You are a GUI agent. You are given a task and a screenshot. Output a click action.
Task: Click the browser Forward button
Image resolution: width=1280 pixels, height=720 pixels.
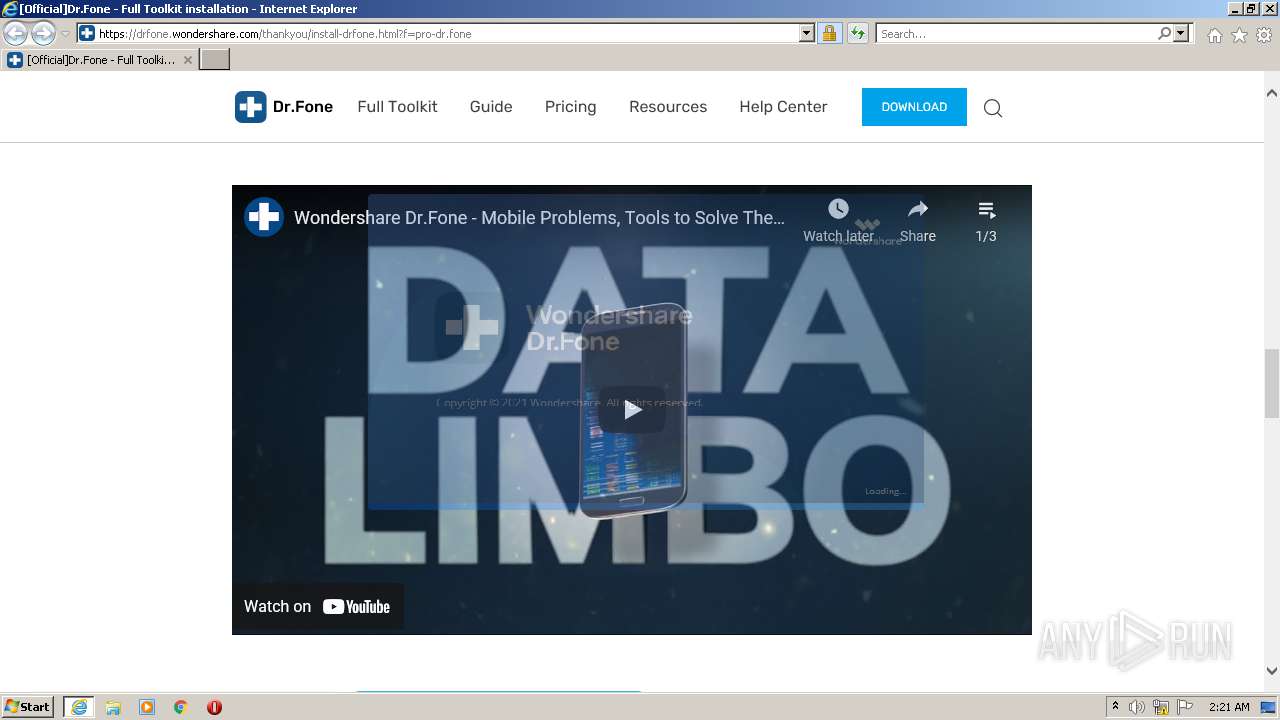[x=43, y=33]
